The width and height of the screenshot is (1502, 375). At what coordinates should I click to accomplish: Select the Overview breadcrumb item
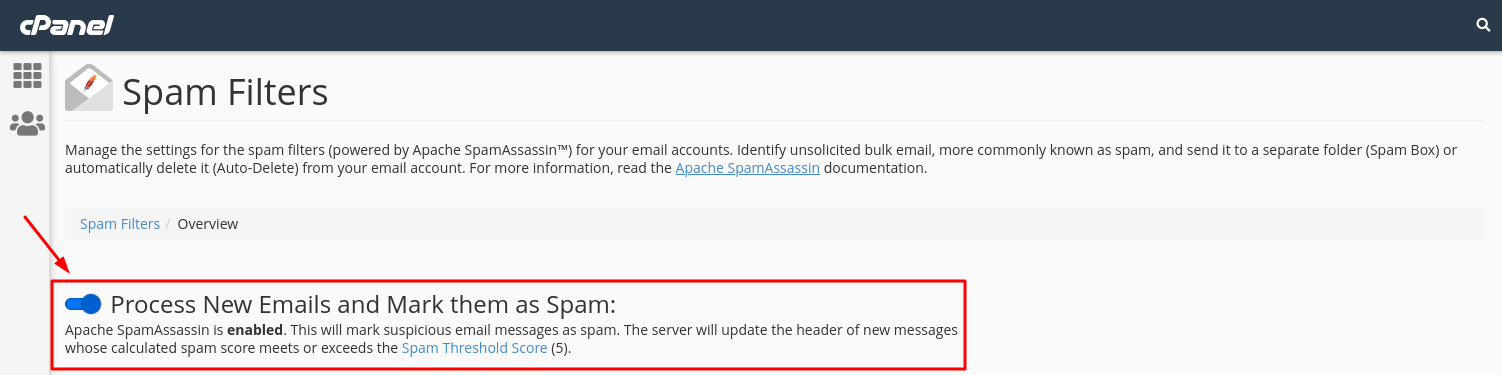click(208, 224)
